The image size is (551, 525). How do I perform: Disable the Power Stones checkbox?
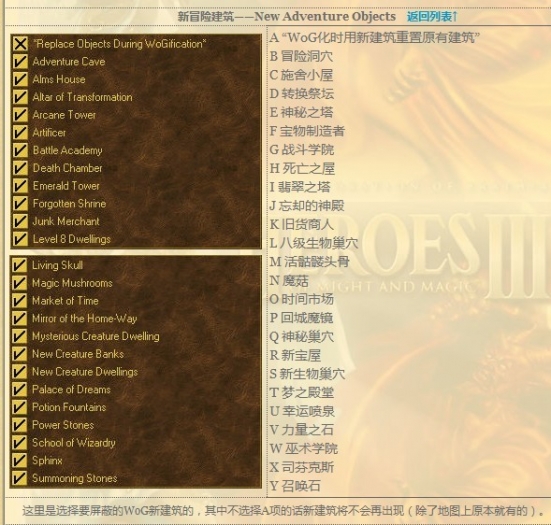tap(19, 425)
